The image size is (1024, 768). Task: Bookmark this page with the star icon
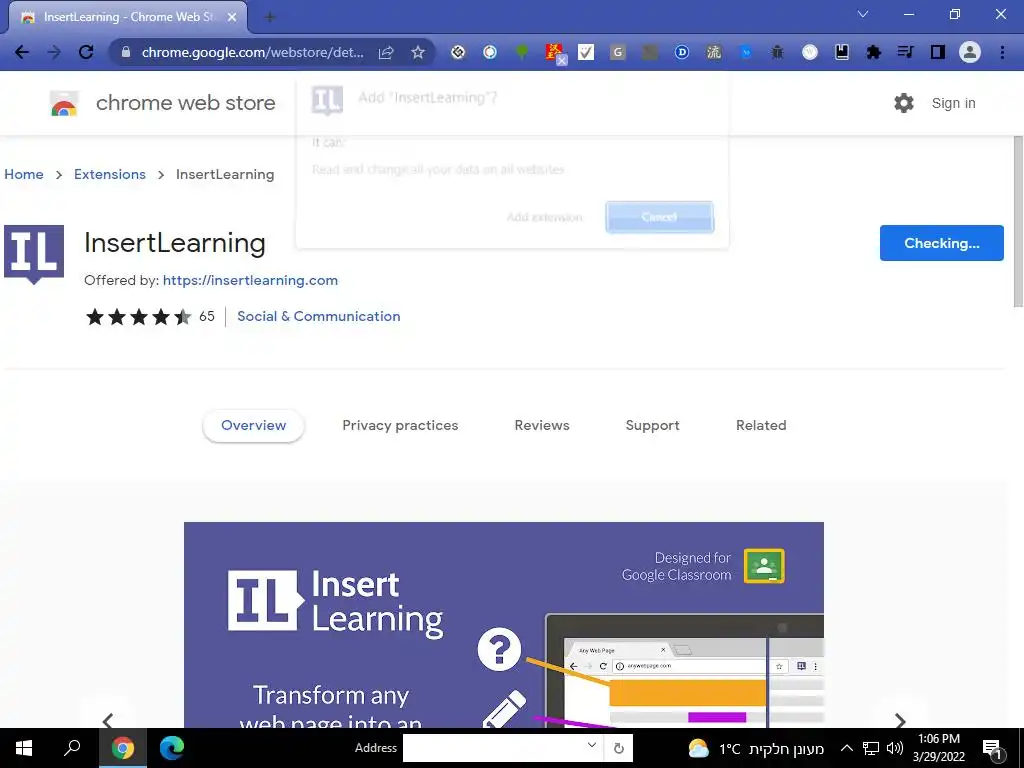(418, 52)
